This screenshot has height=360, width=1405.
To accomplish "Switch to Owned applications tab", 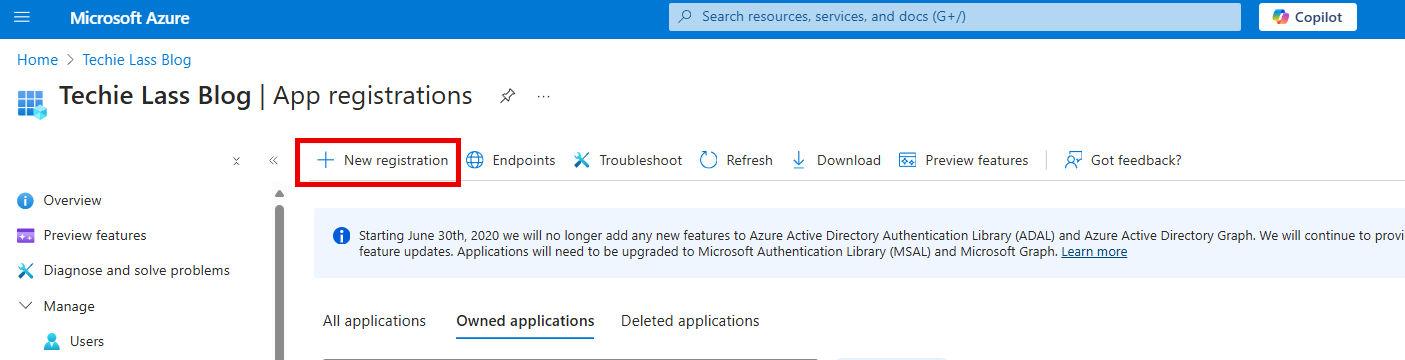I will pyautogui.click(x=525, y=321).
